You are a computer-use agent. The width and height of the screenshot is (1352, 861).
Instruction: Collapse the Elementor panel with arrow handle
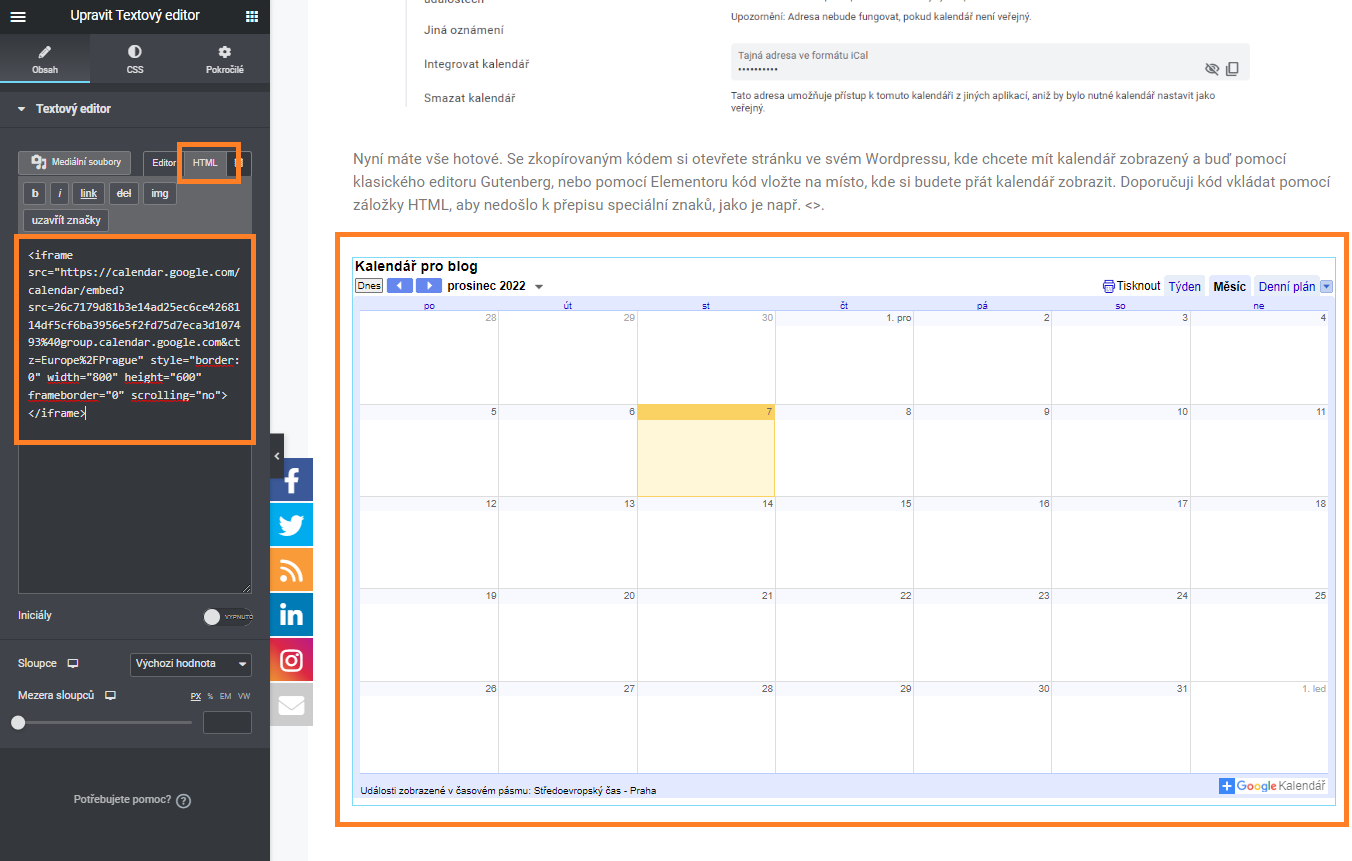coord(277,455)
